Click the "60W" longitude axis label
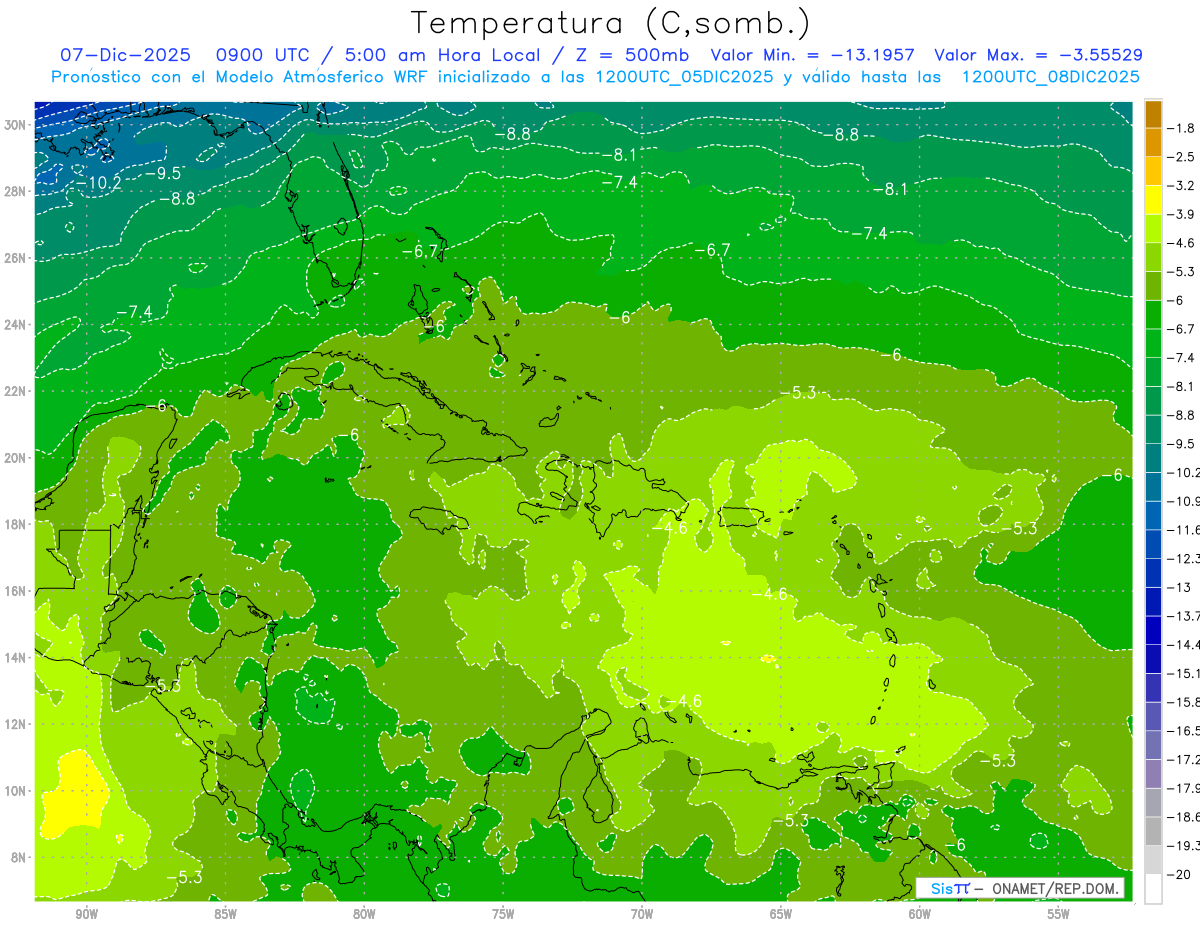Viewport: 1200px width, 927px height. click(x=920, y=914)
